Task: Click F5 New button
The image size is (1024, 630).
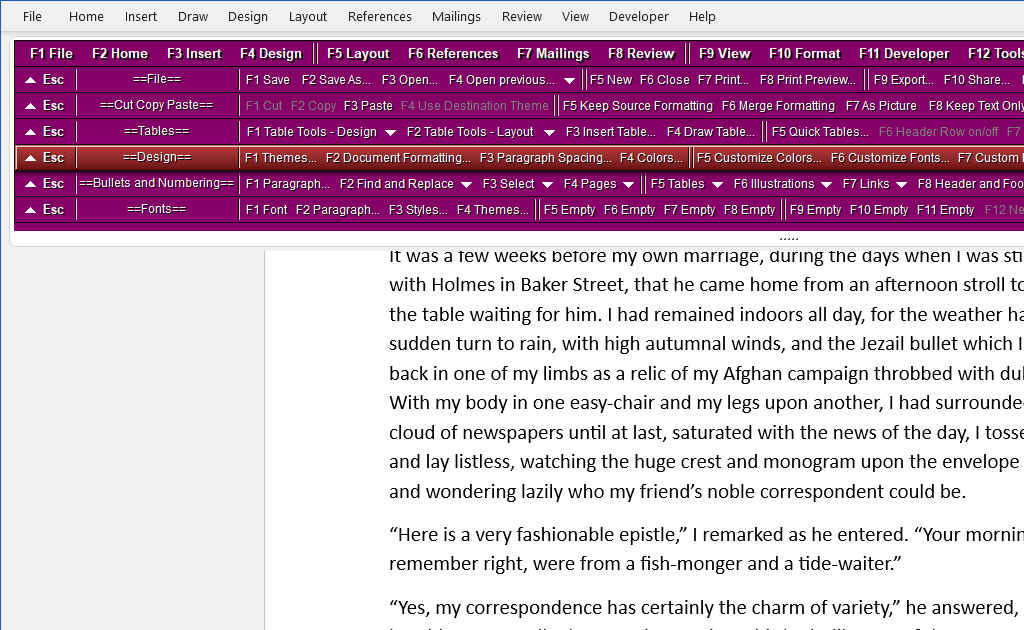Action: tap(611, 80)
